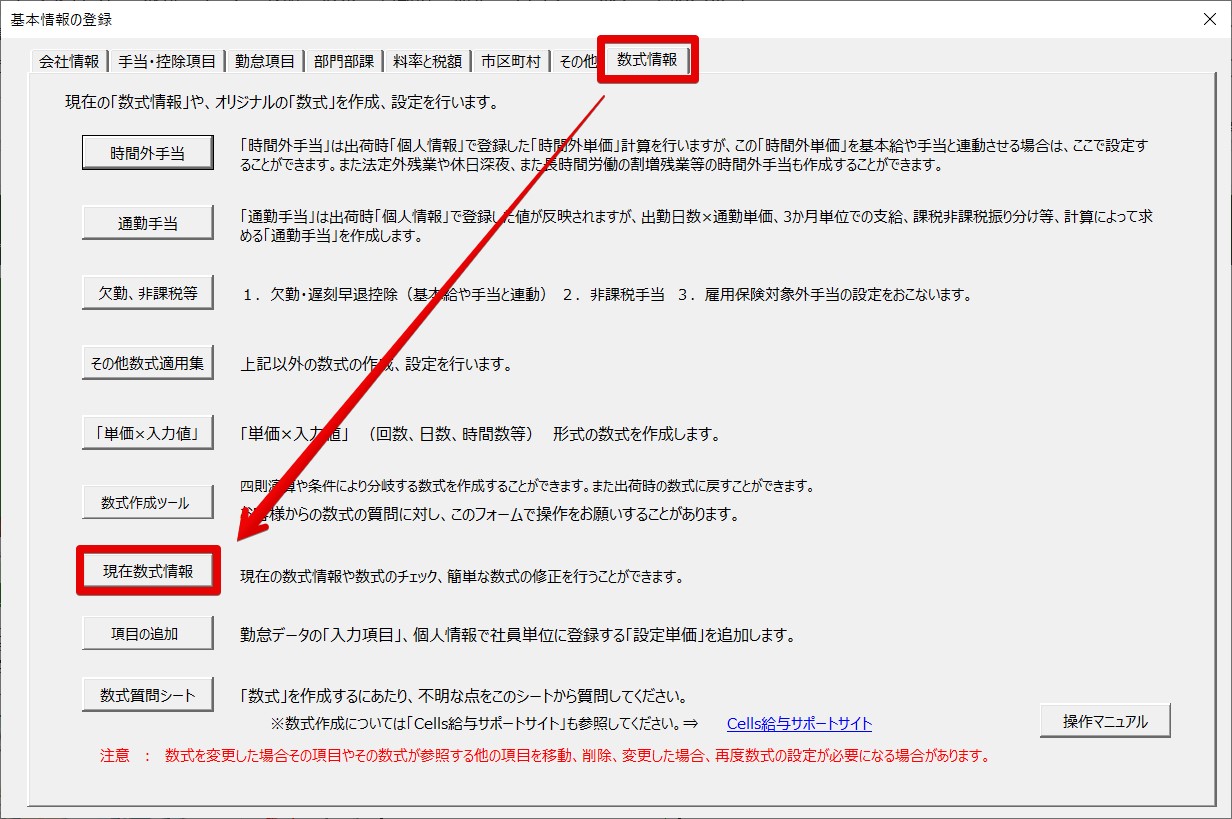Switch to the 会社情報 tab

68,62
